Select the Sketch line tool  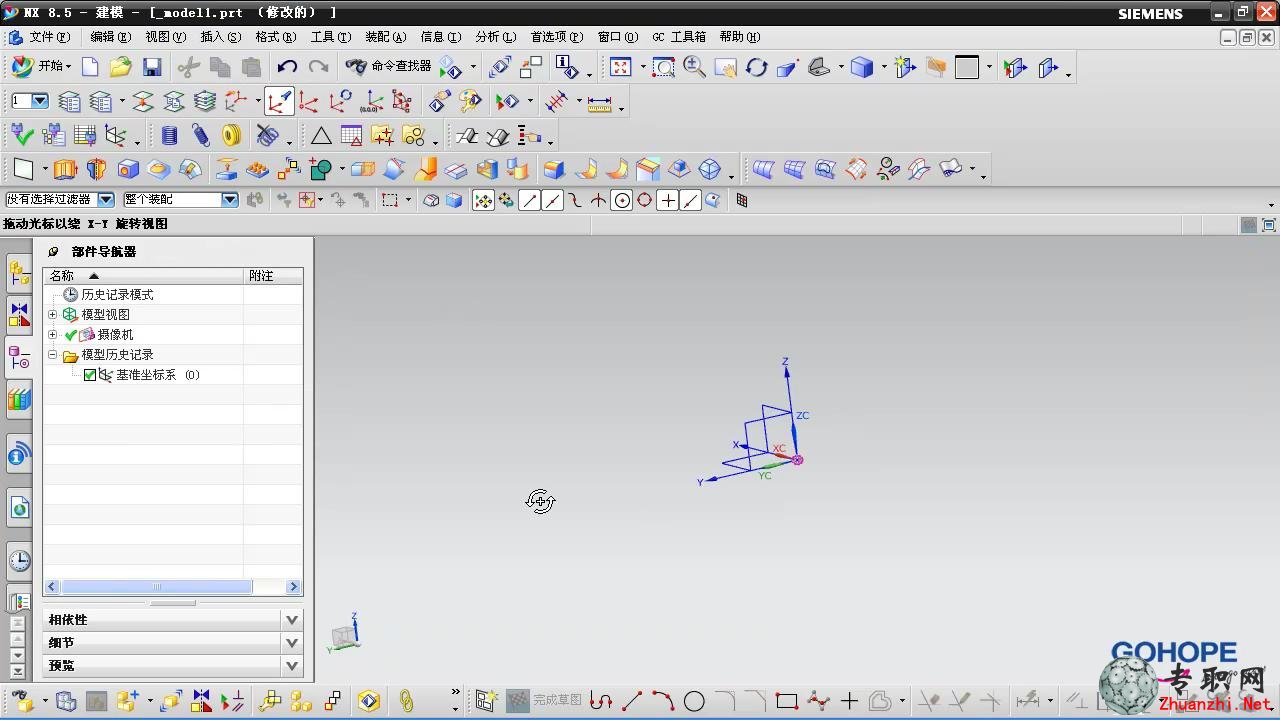tap(632, 701)
